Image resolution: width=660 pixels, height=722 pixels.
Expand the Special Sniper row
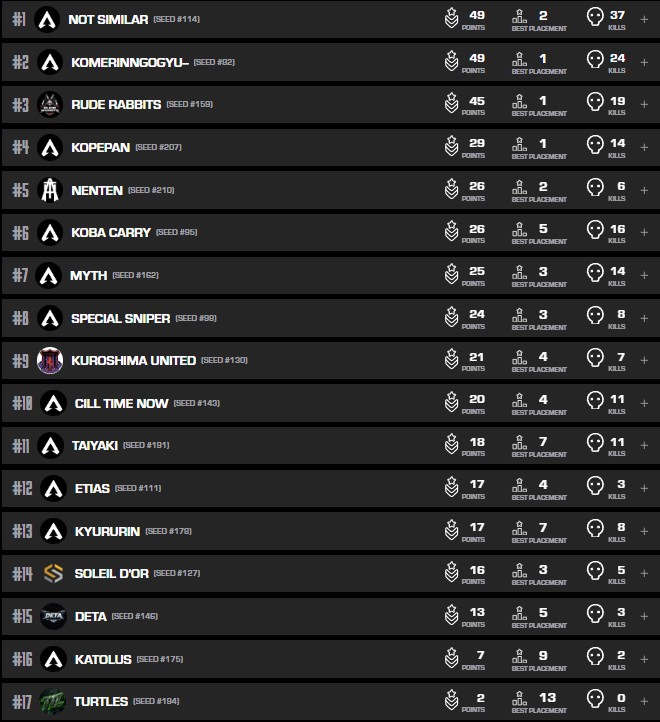644,318
